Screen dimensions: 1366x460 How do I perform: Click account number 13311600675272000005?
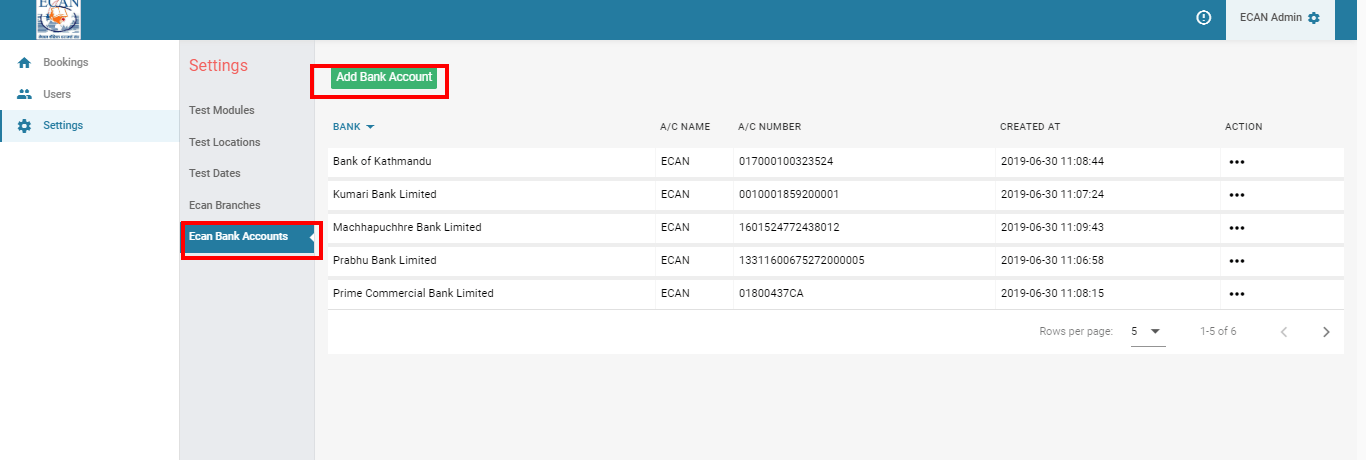pos(801,260)
